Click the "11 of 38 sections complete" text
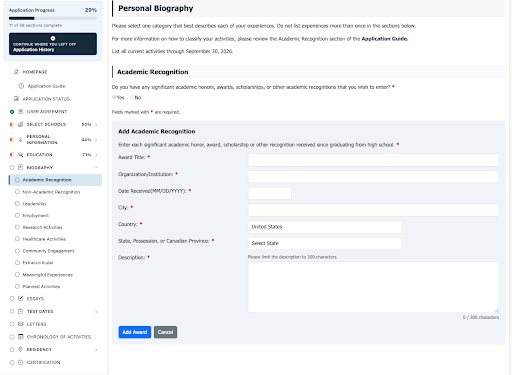The width and height of the screenshot is (512, 375). coord(35,25)
